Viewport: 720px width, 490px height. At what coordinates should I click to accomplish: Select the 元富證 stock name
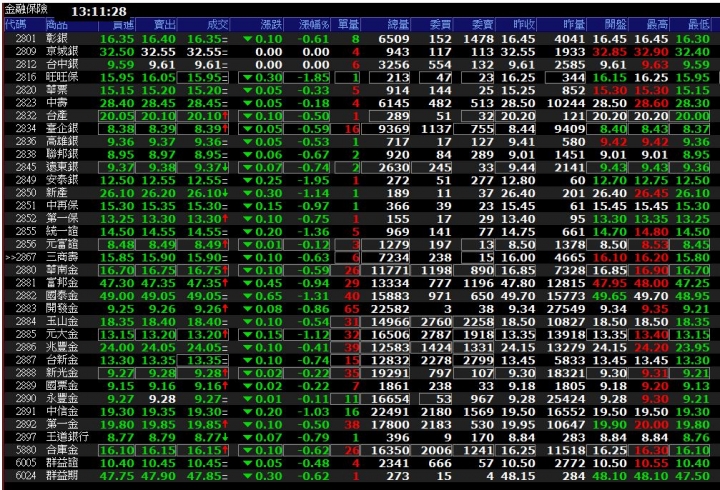pos(62,244)
